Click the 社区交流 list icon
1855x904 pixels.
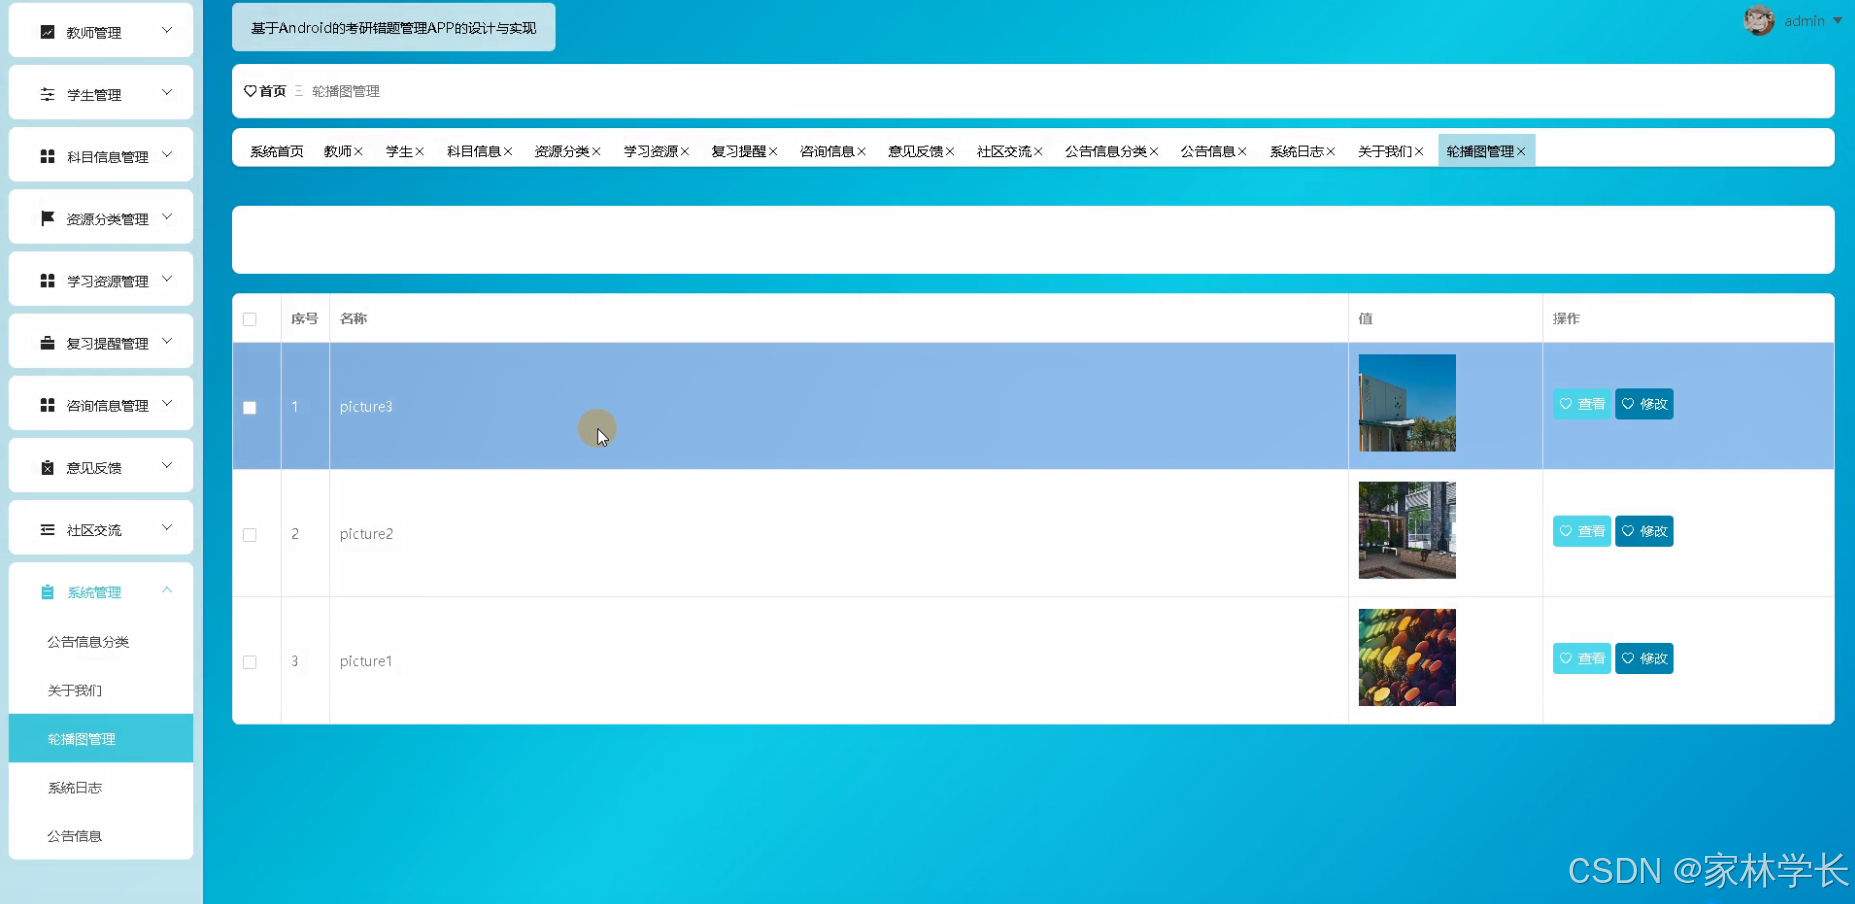(47, 528)
